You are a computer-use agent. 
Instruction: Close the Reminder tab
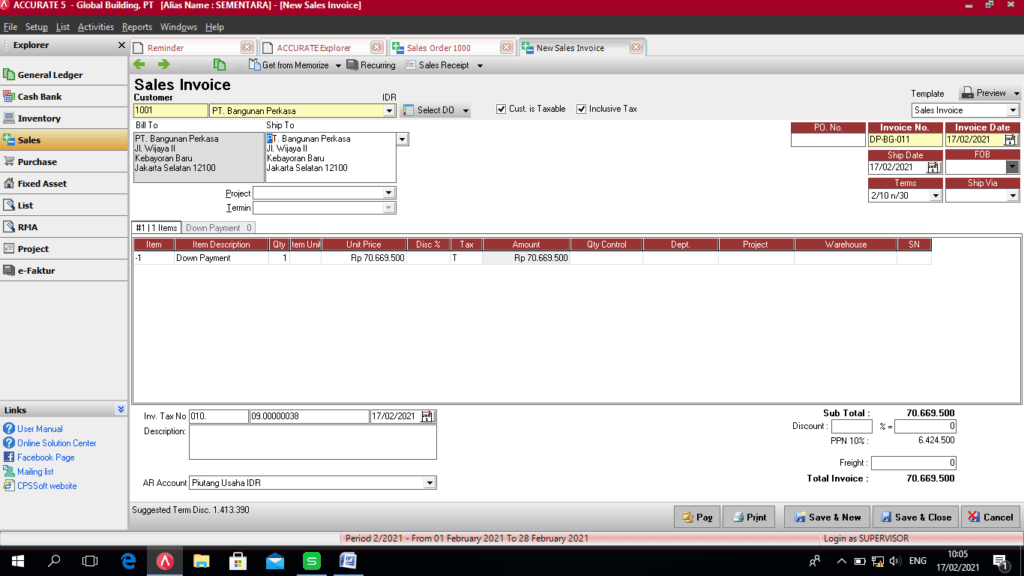click(247, 47)
